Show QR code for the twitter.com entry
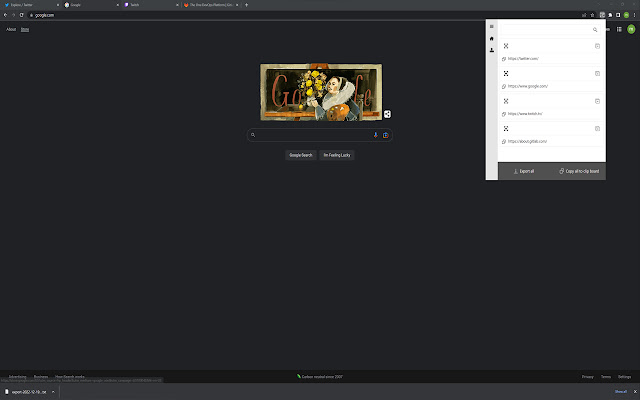 point(506,46)
